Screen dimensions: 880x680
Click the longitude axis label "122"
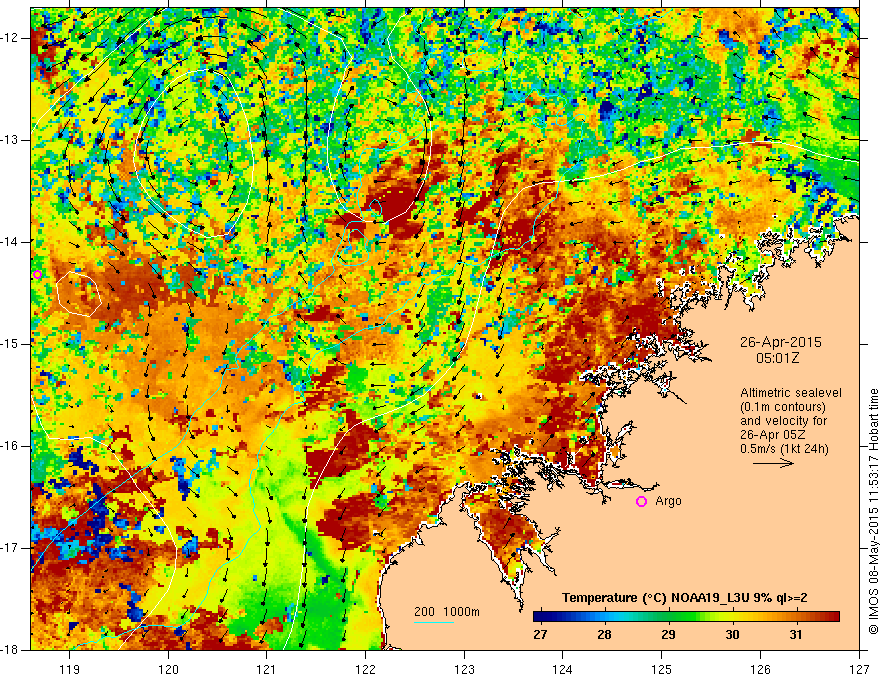click(x=365, y=669)
